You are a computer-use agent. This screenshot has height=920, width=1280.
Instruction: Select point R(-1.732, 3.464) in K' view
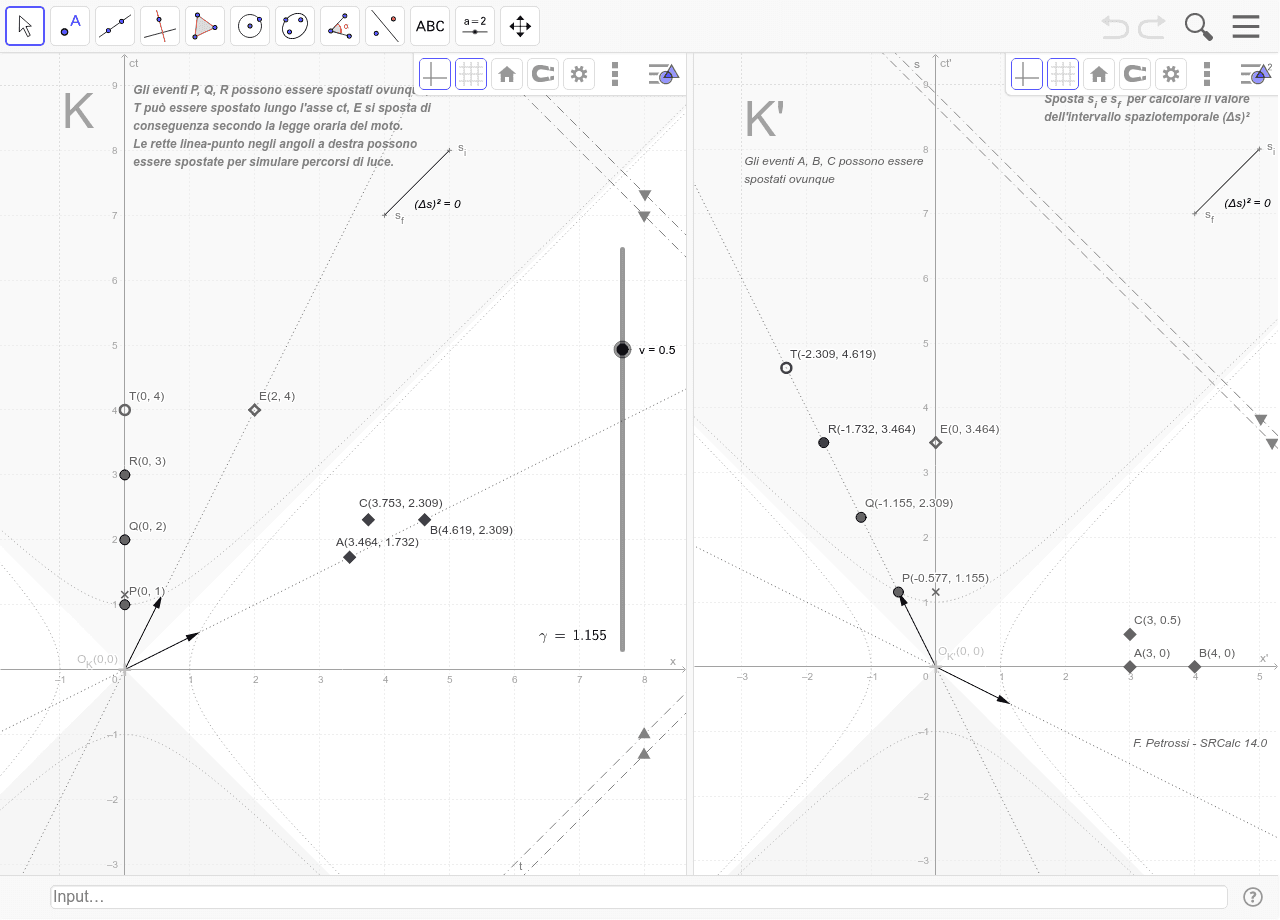click(824, 442)
